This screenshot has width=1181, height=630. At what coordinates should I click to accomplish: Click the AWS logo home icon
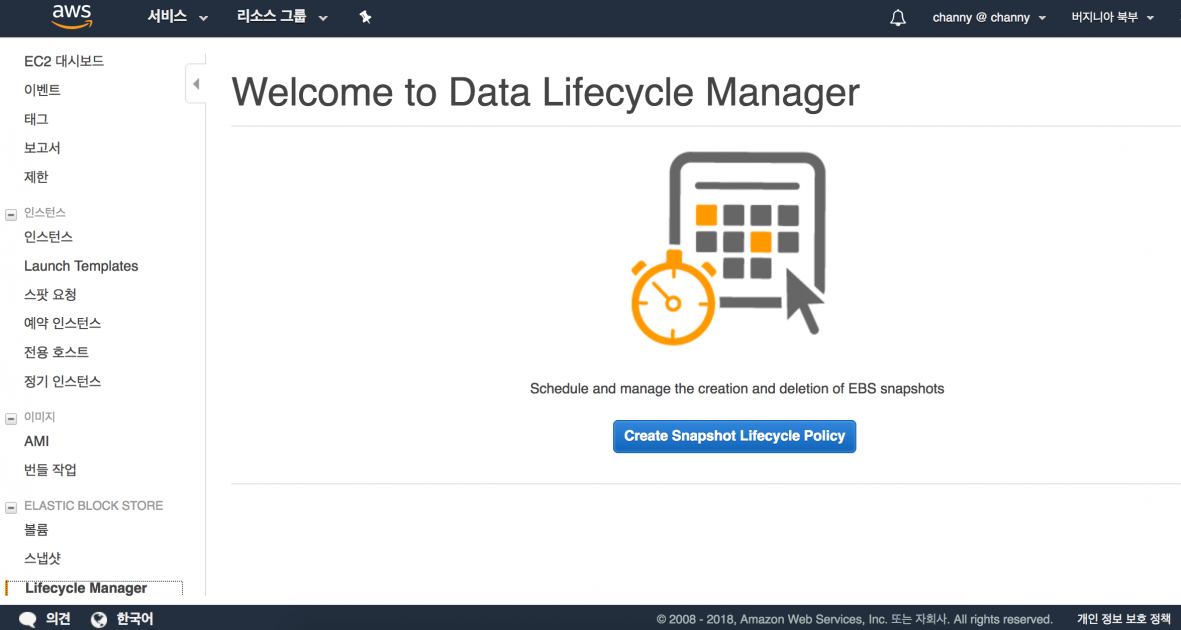(72, 16)
